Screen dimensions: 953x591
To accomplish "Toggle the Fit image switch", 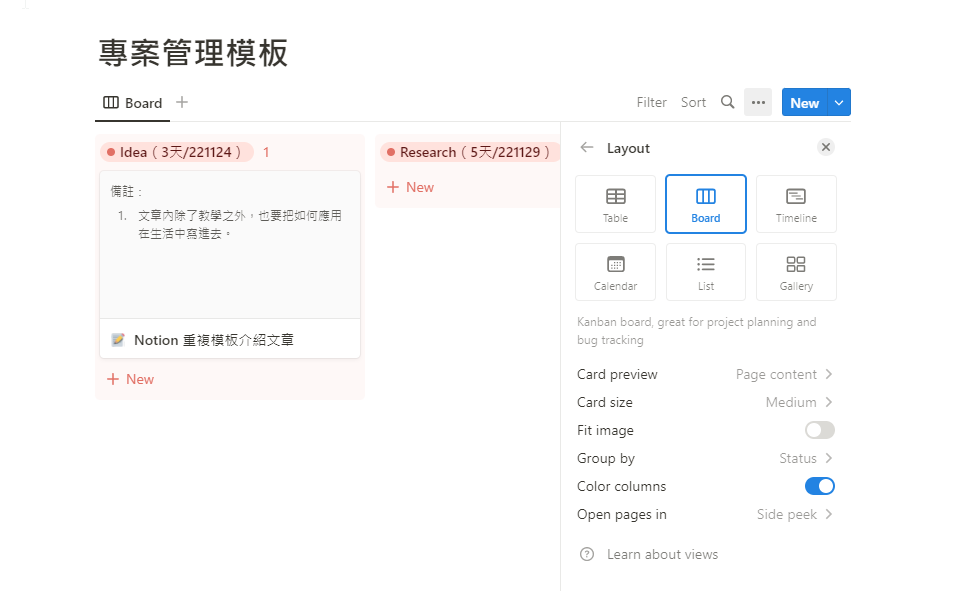I will 819,430.
